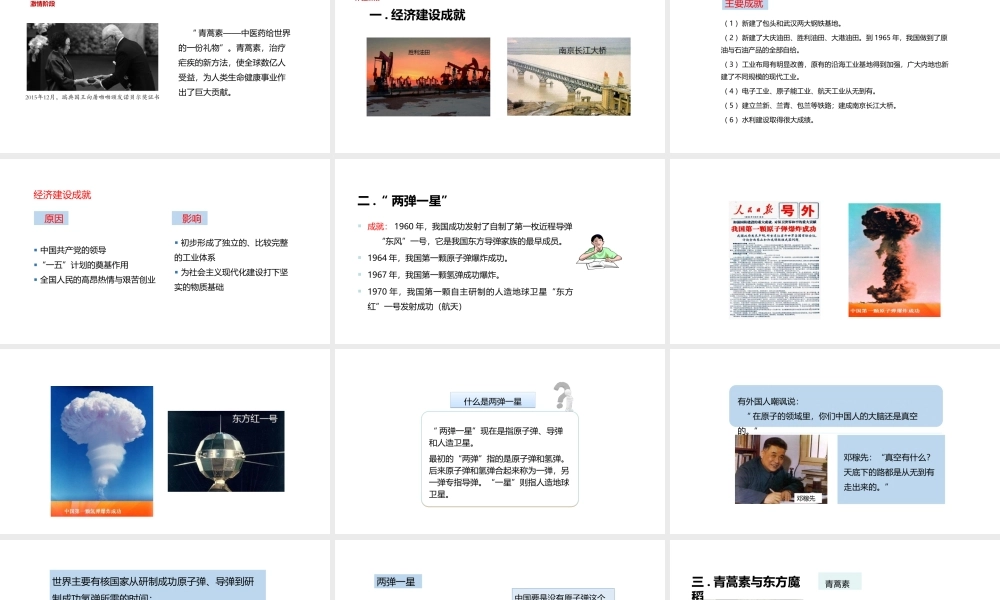Click the red 主要成就 label
The width and height of the screenshot is (1000, 600).
743,4
